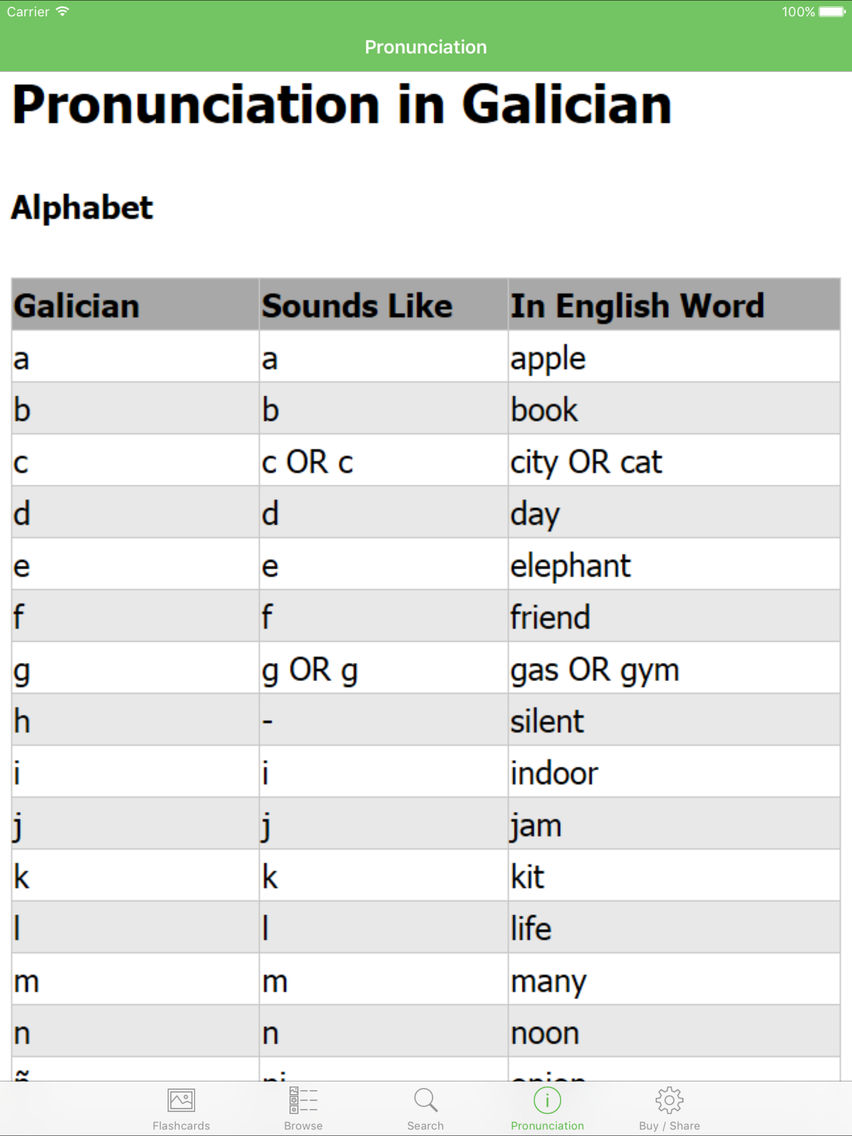Image resolution: width=852 pixels, height=1136 pixels.
Task: Select the letter 'a' row in table
Action: 130,357
